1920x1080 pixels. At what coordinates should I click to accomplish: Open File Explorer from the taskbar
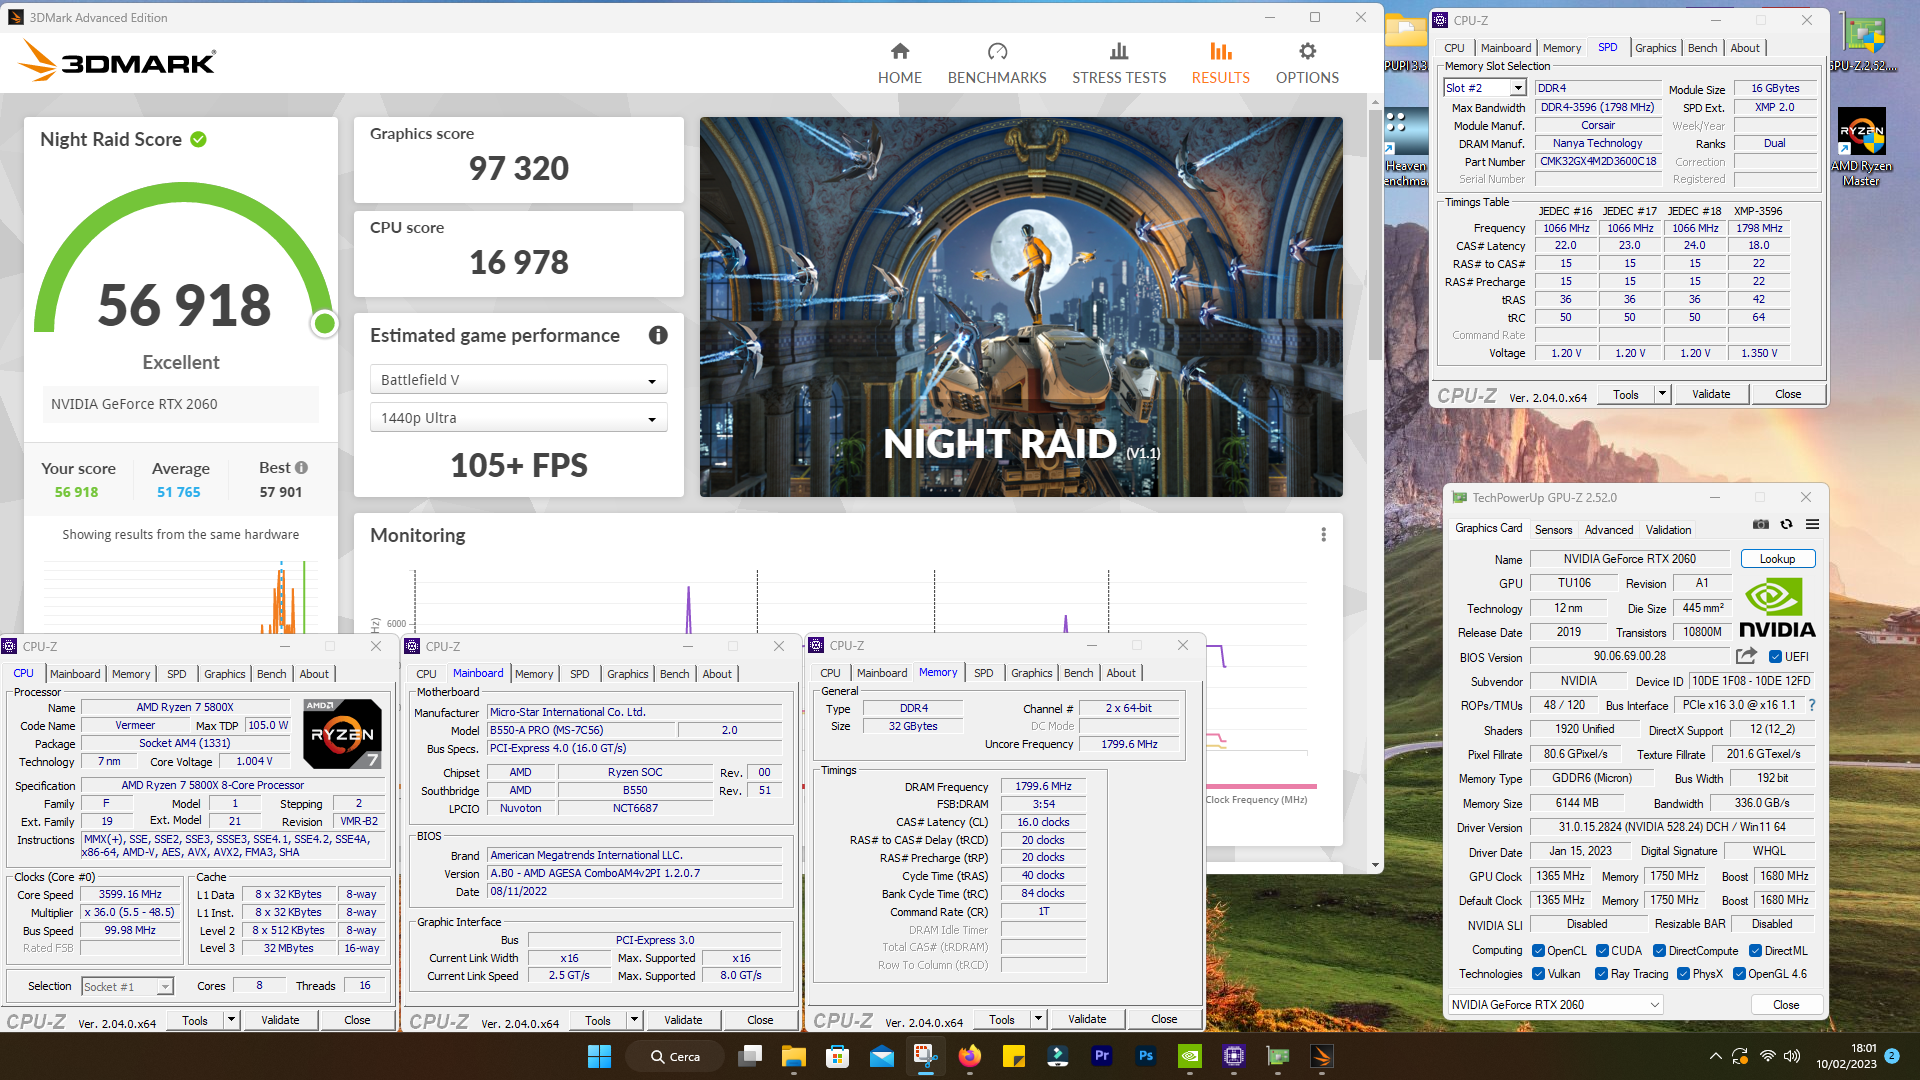click(x=794, y=1056)
